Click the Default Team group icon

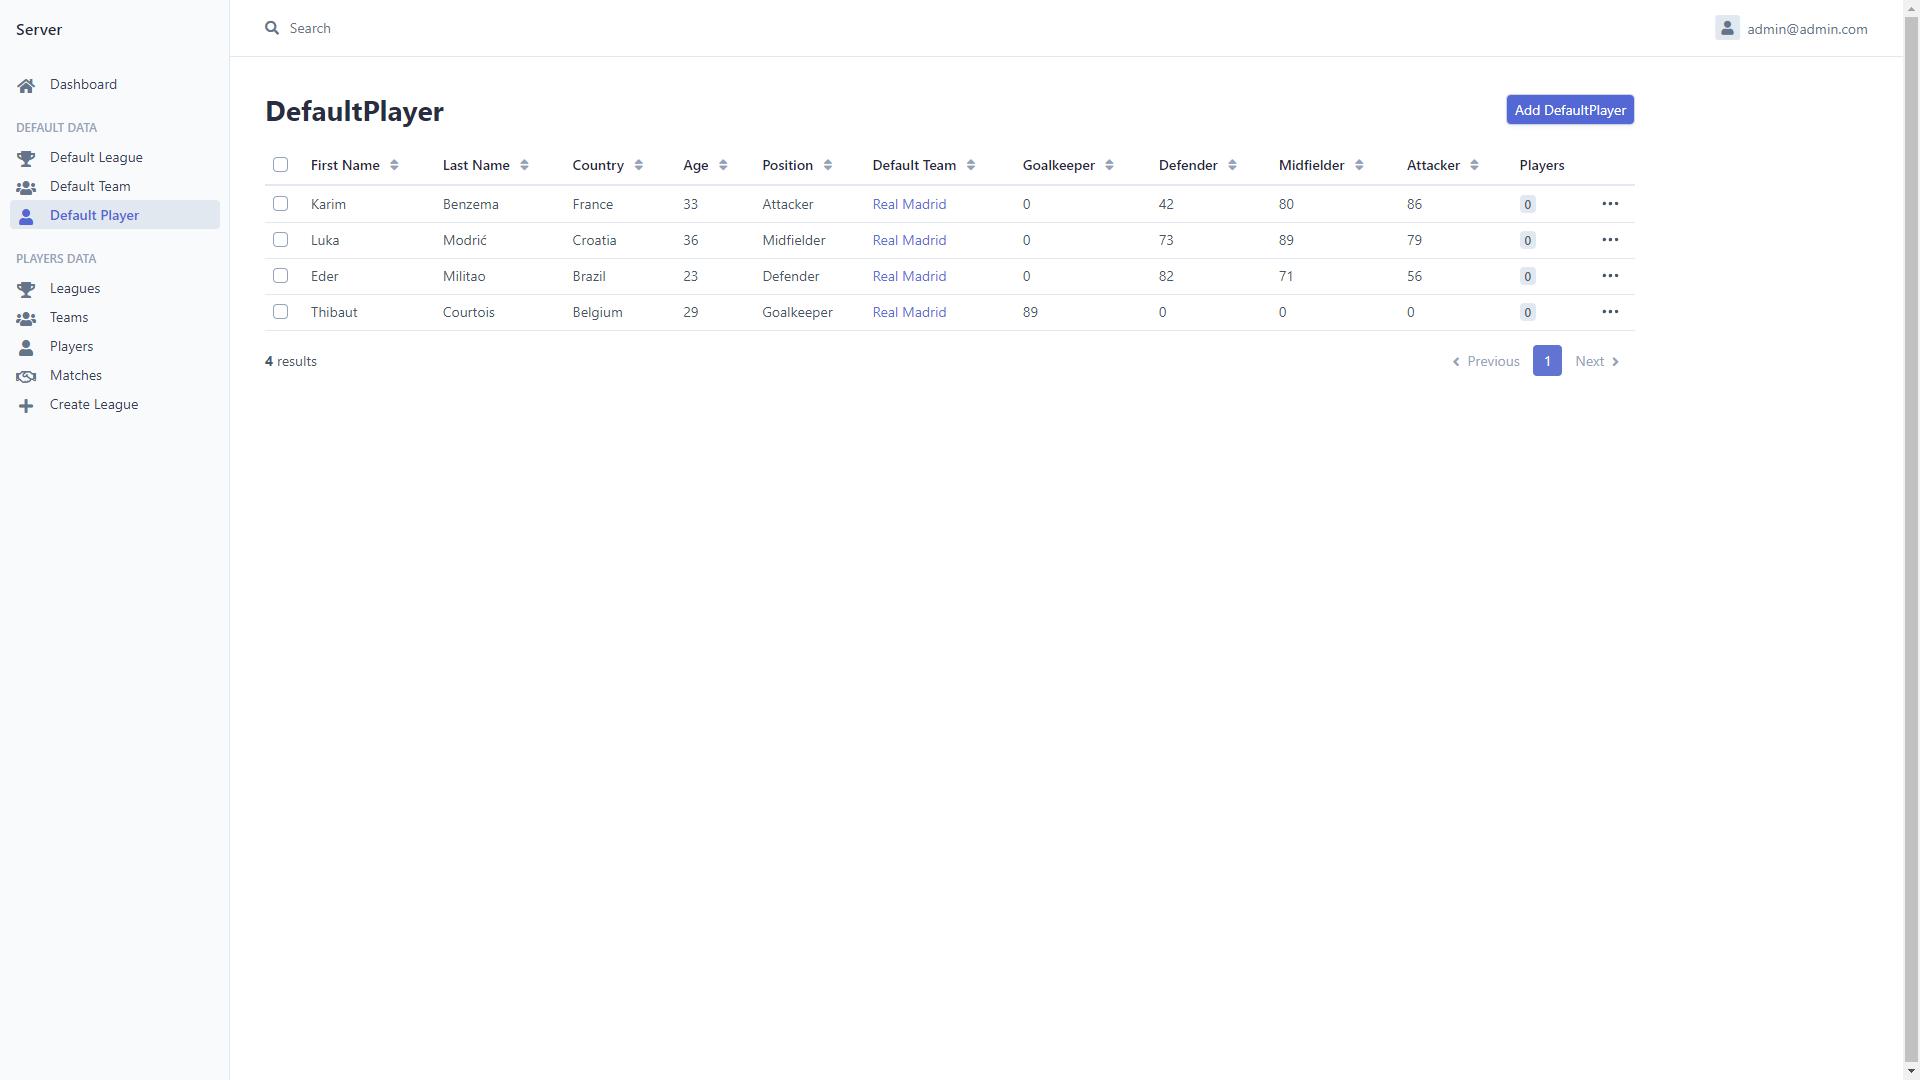(x=26, y=187)
